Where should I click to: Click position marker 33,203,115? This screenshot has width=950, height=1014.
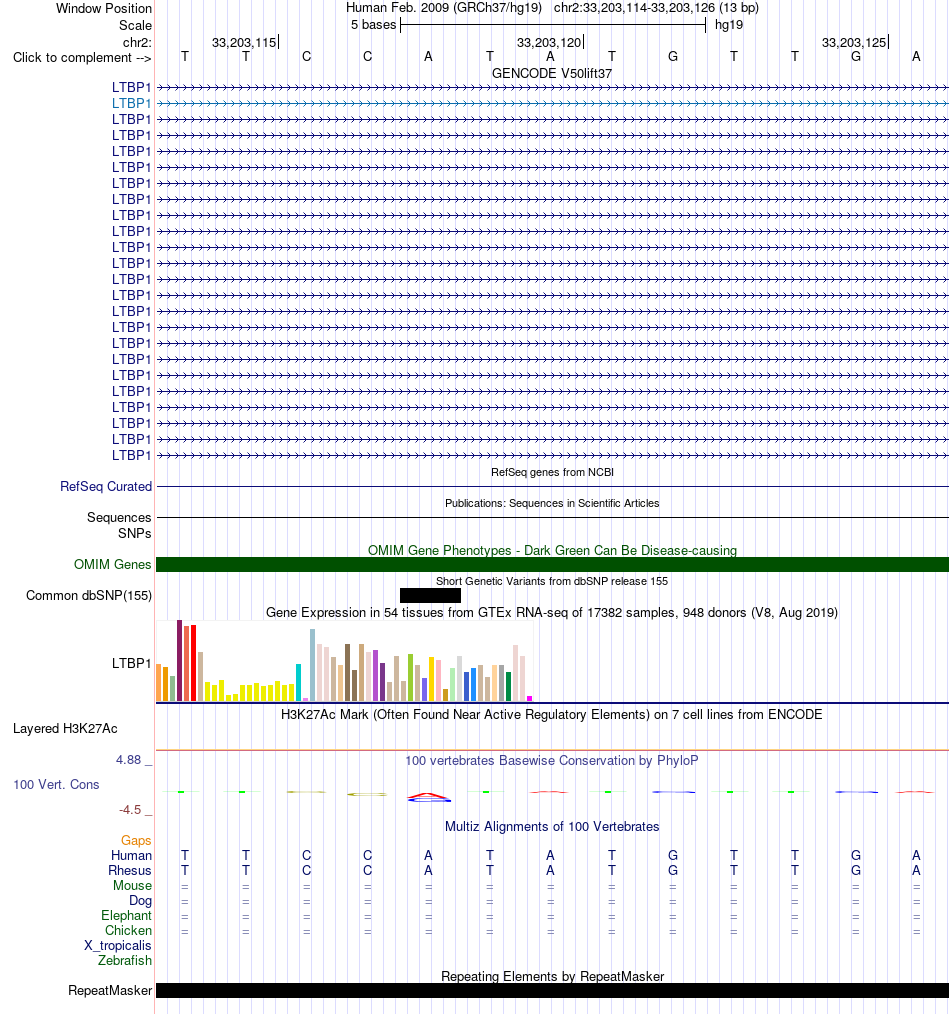click(x=244, y=43)
